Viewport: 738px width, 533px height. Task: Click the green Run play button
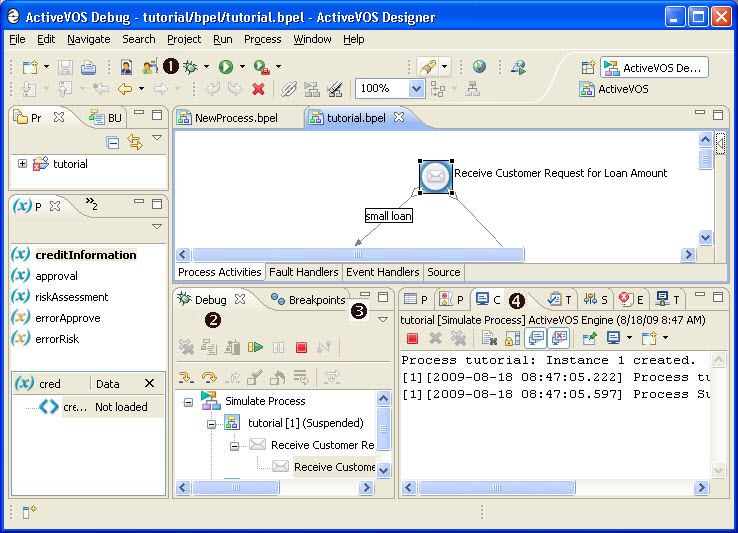tap(226, 67)
